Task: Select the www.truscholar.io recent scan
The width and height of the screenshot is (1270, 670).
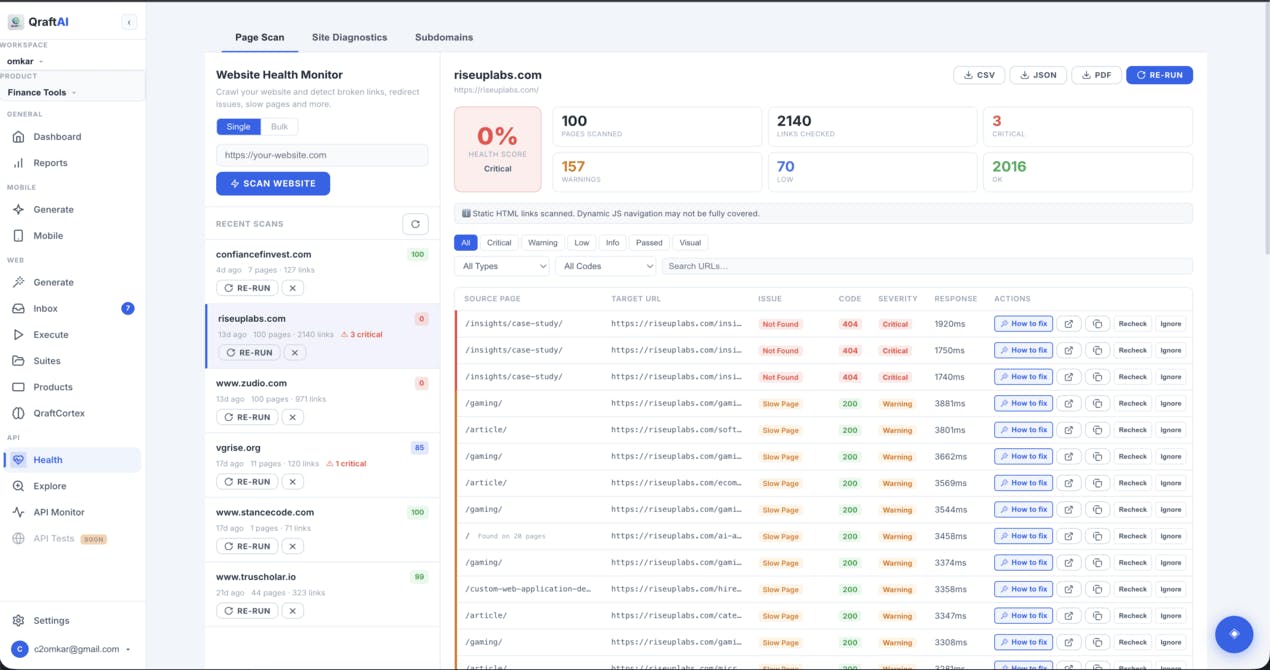Action: [x=322, y=594]
